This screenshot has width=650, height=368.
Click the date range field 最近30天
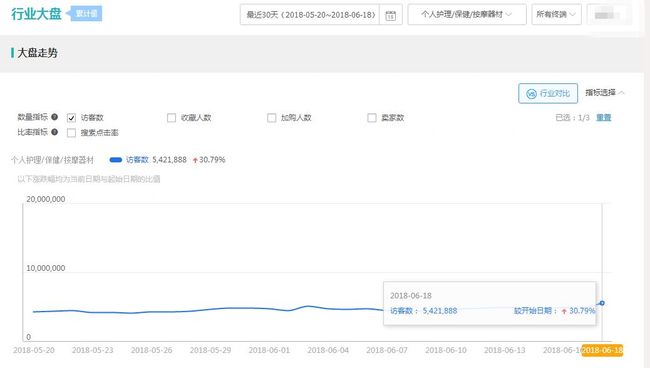[310, 15]
